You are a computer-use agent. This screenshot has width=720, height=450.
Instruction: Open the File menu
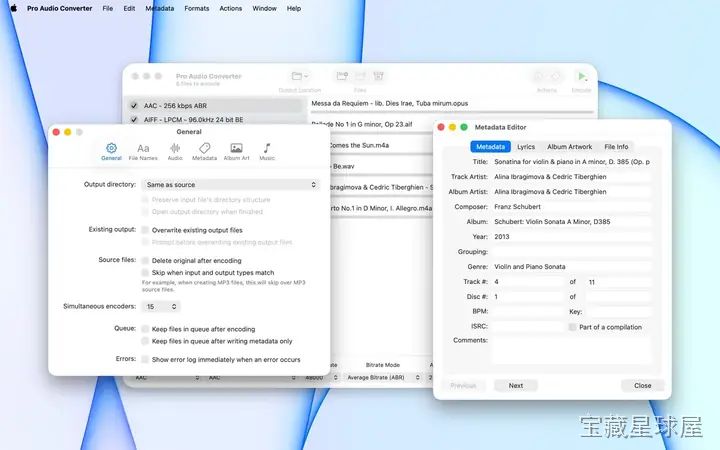click(108, 8)
